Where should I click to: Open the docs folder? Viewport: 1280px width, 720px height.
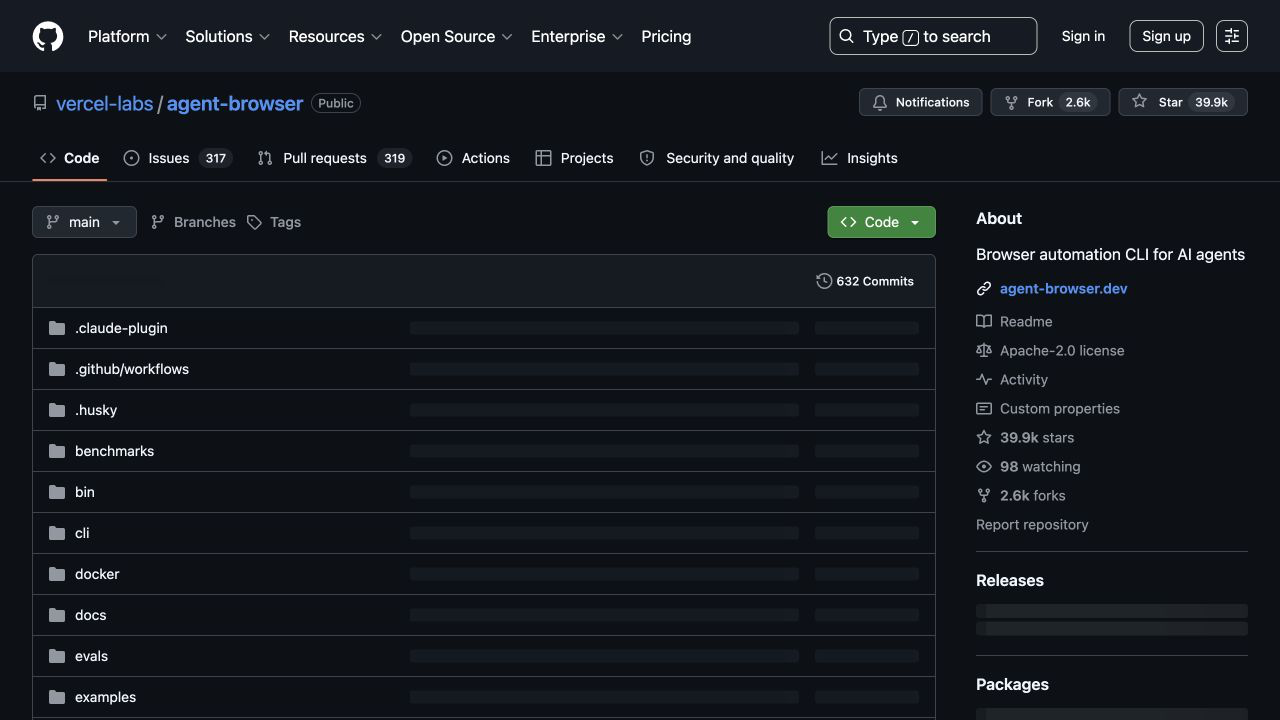[x=90, y=615]
